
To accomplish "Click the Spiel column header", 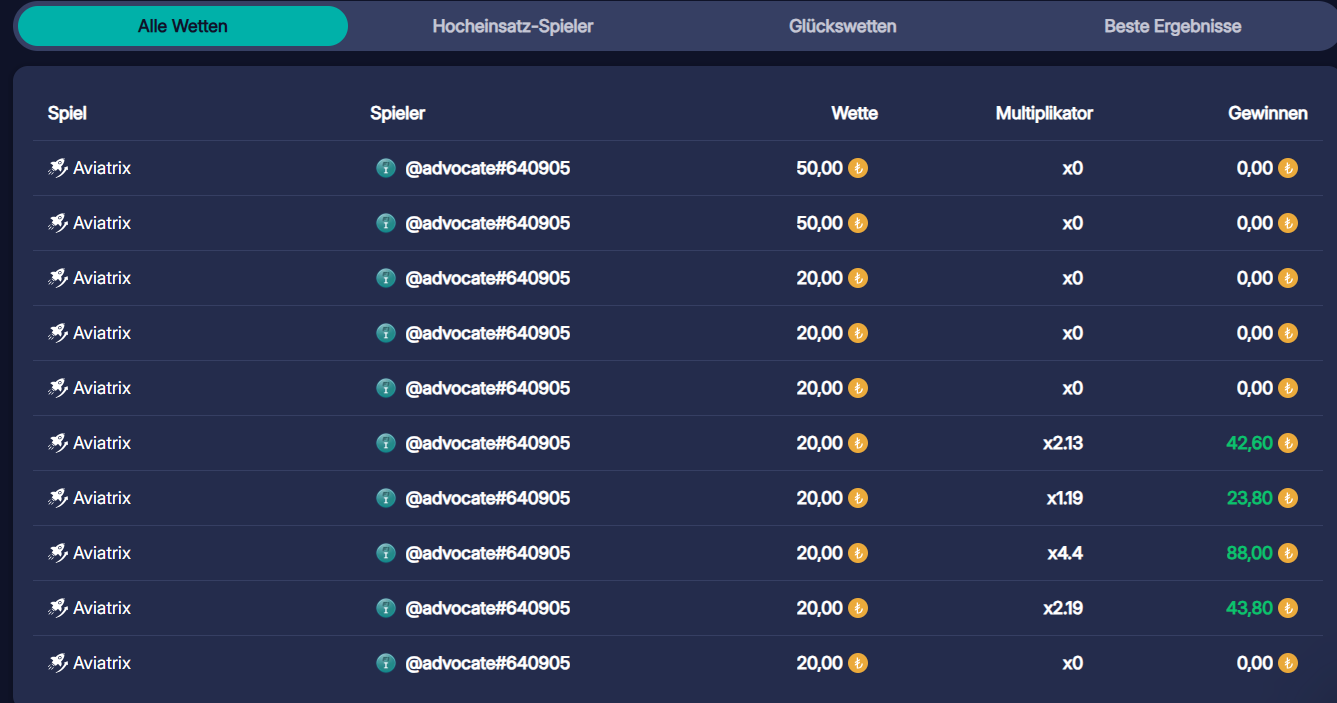I will click(67, 113).
